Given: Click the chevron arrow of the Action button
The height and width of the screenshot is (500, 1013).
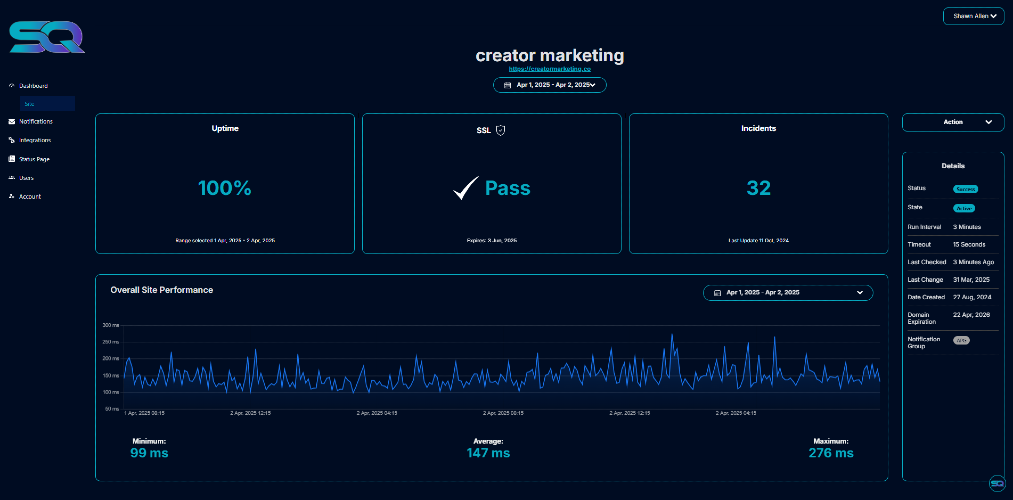Looking at the screenshot, I should (x=988, y=122).
